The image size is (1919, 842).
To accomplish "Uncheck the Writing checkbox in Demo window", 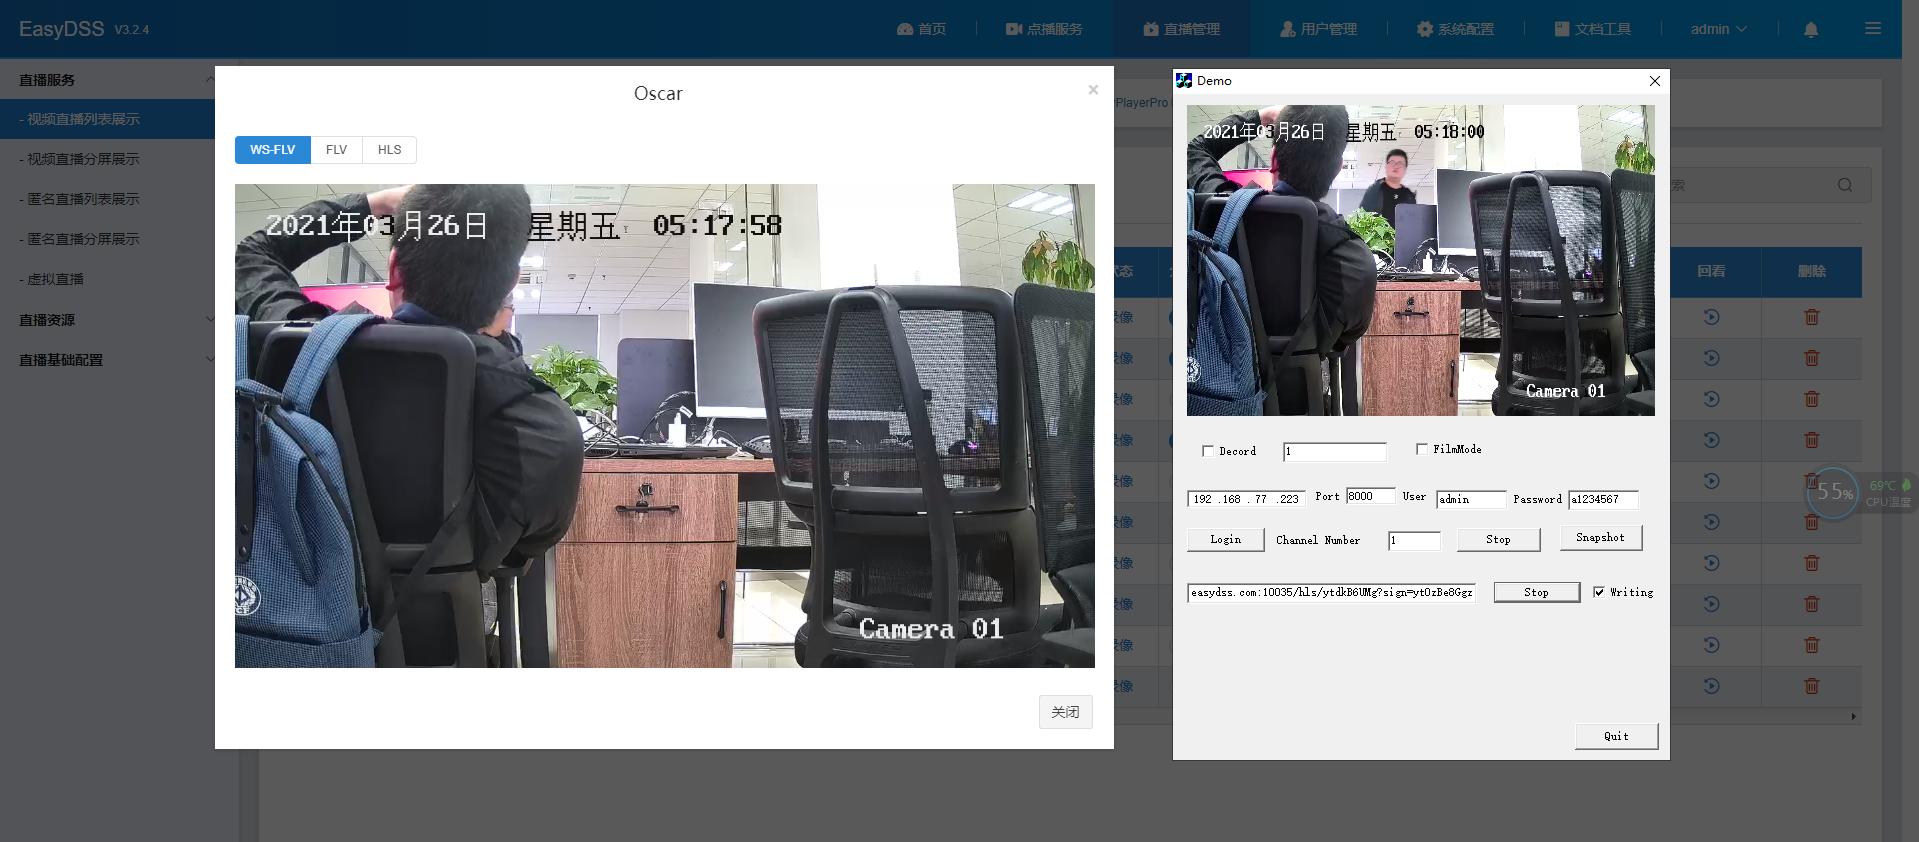I will [1599, 592].
